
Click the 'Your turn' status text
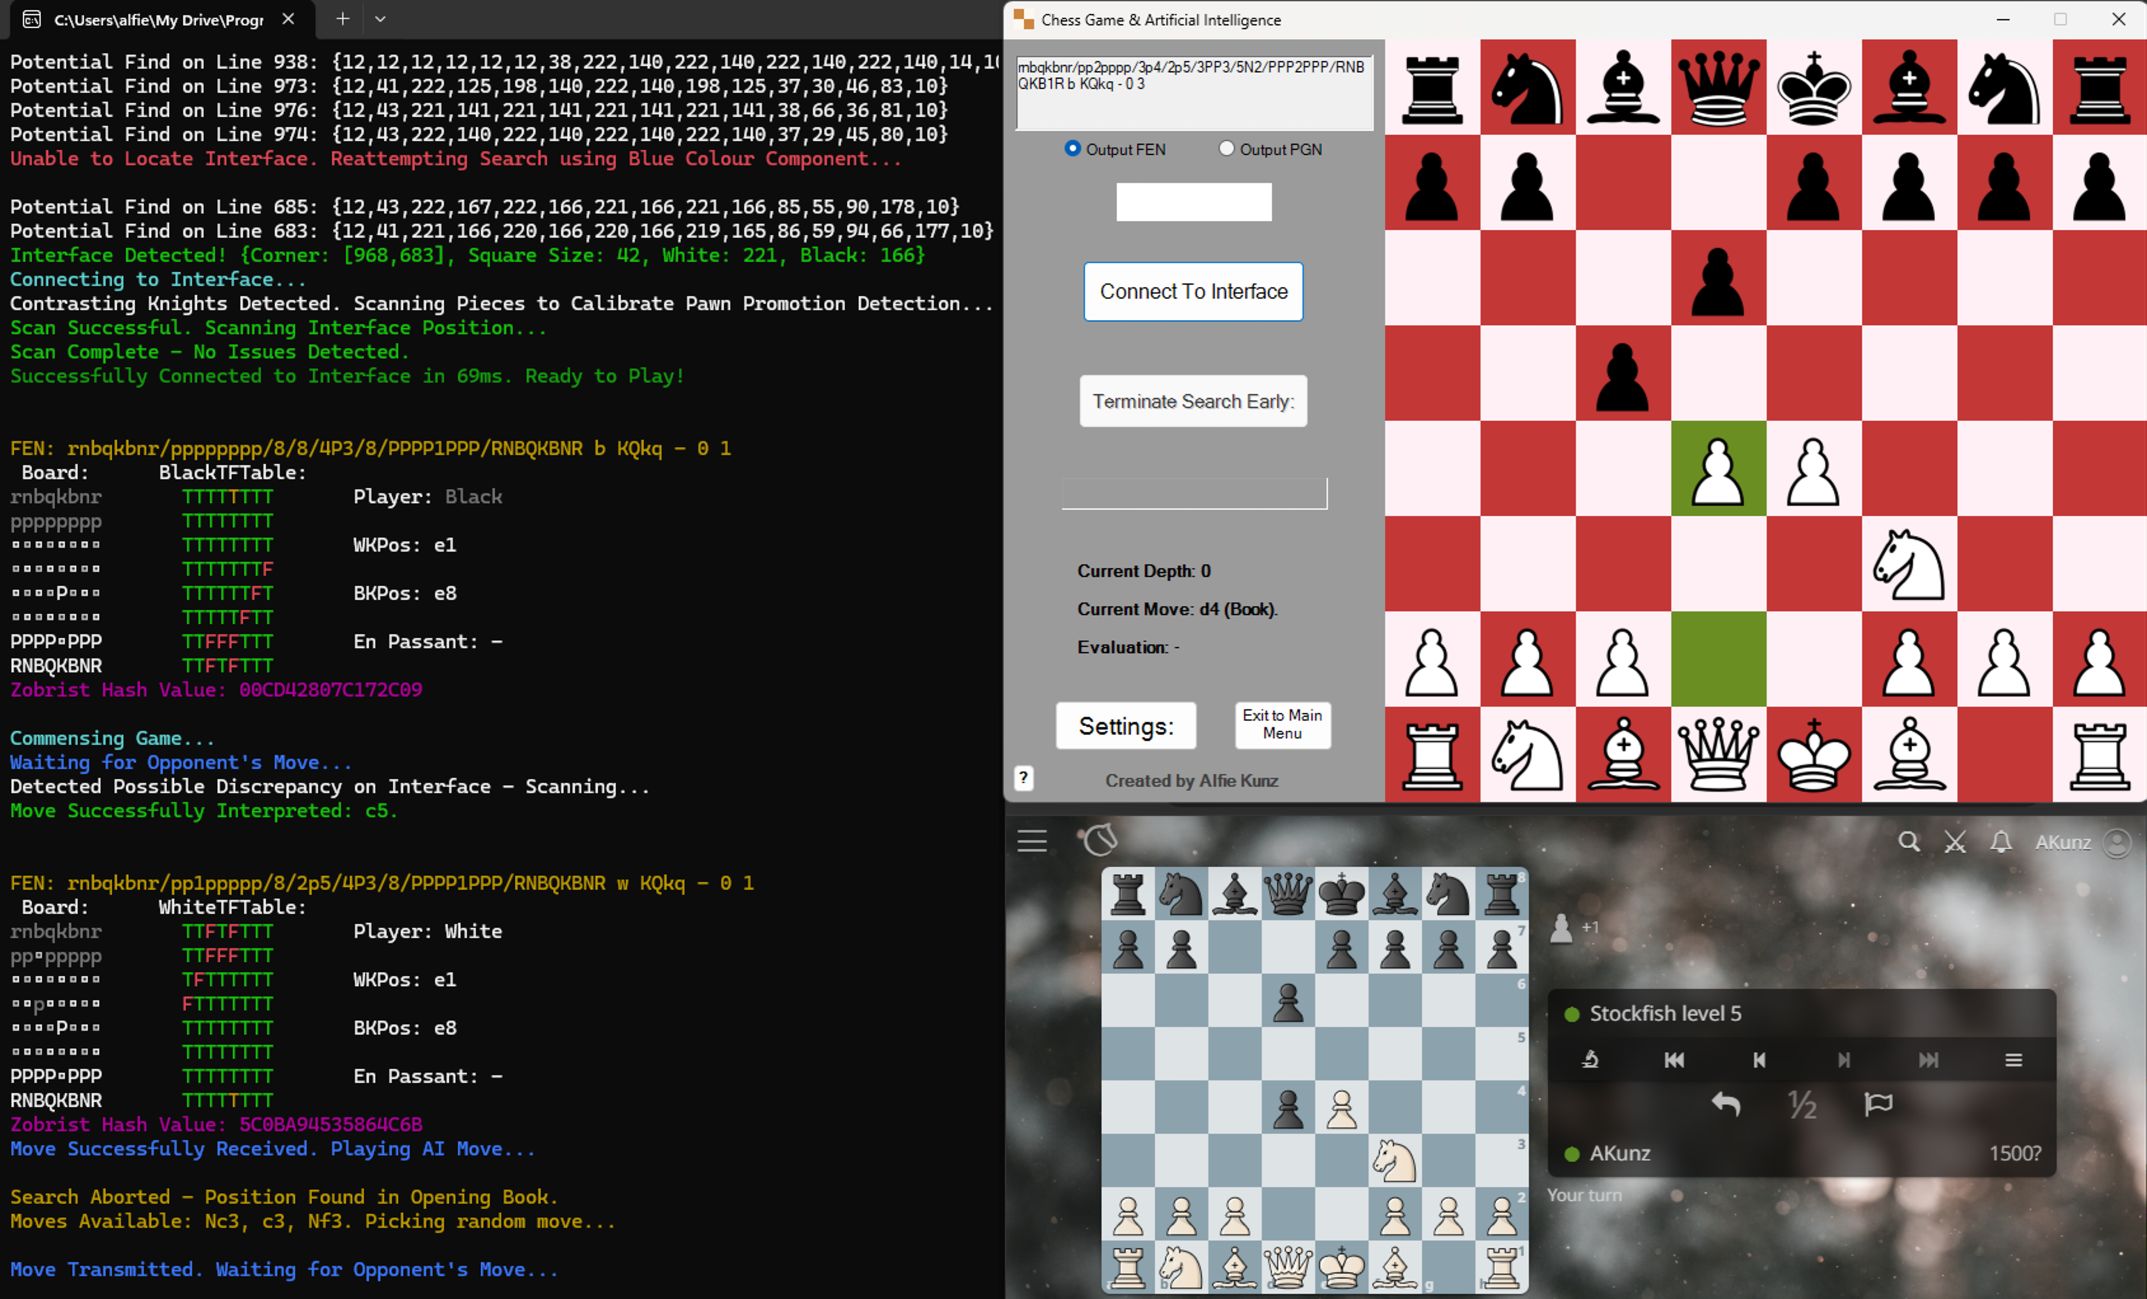(x=1584, y=1195)
